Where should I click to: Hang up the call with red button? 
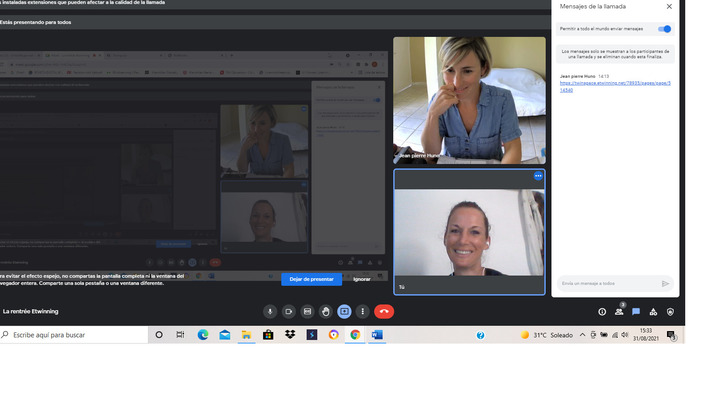(x=383, y=311)
